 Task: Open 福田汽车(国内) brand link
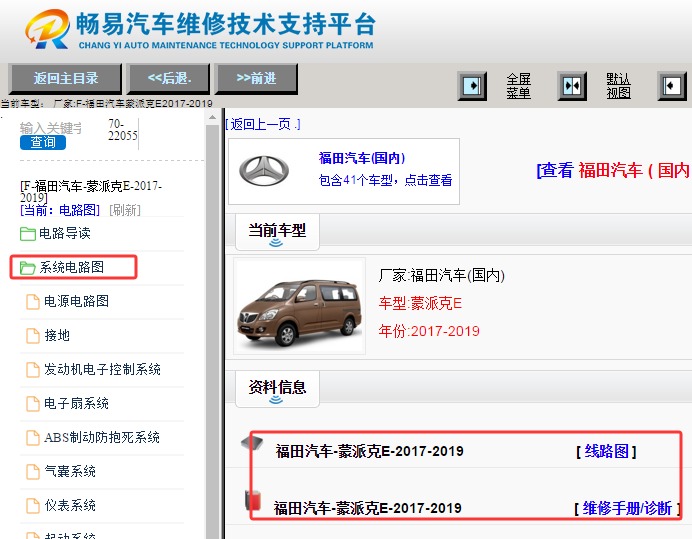(362, 158)
